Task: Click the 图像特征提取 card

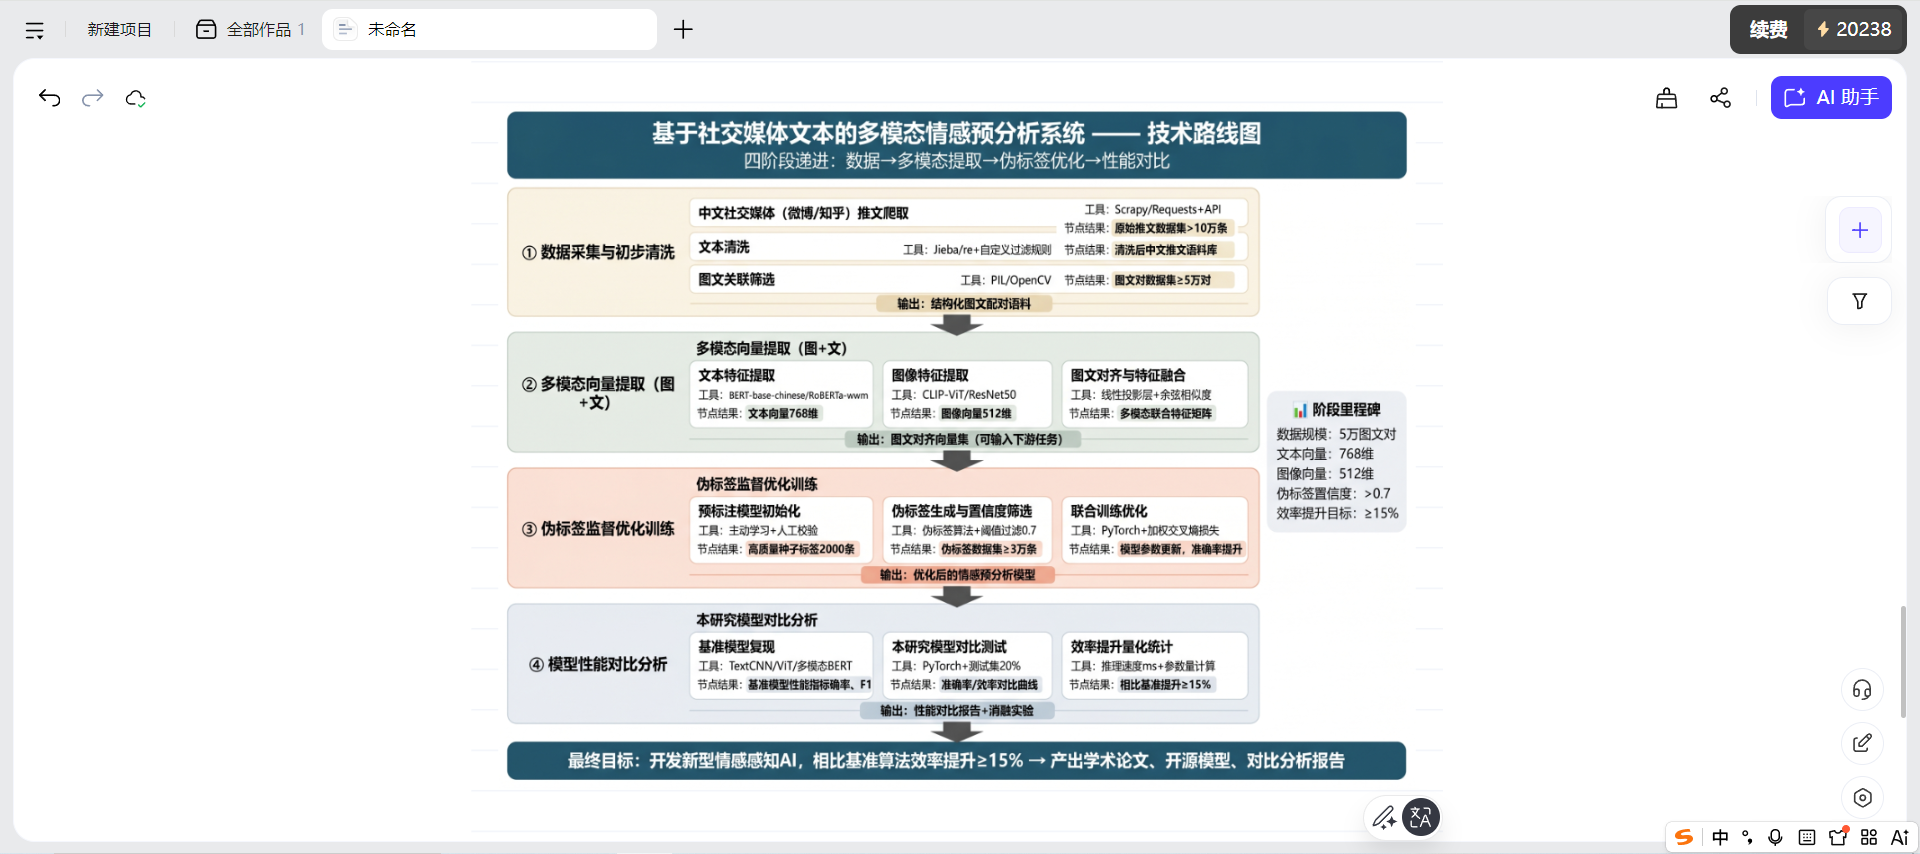Action: point(967,394)
